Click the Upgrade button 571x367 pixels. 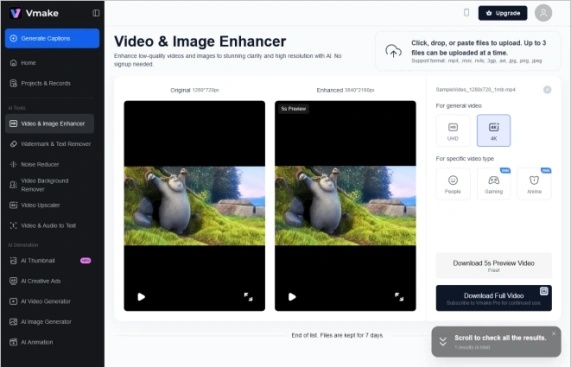(503, 13)
